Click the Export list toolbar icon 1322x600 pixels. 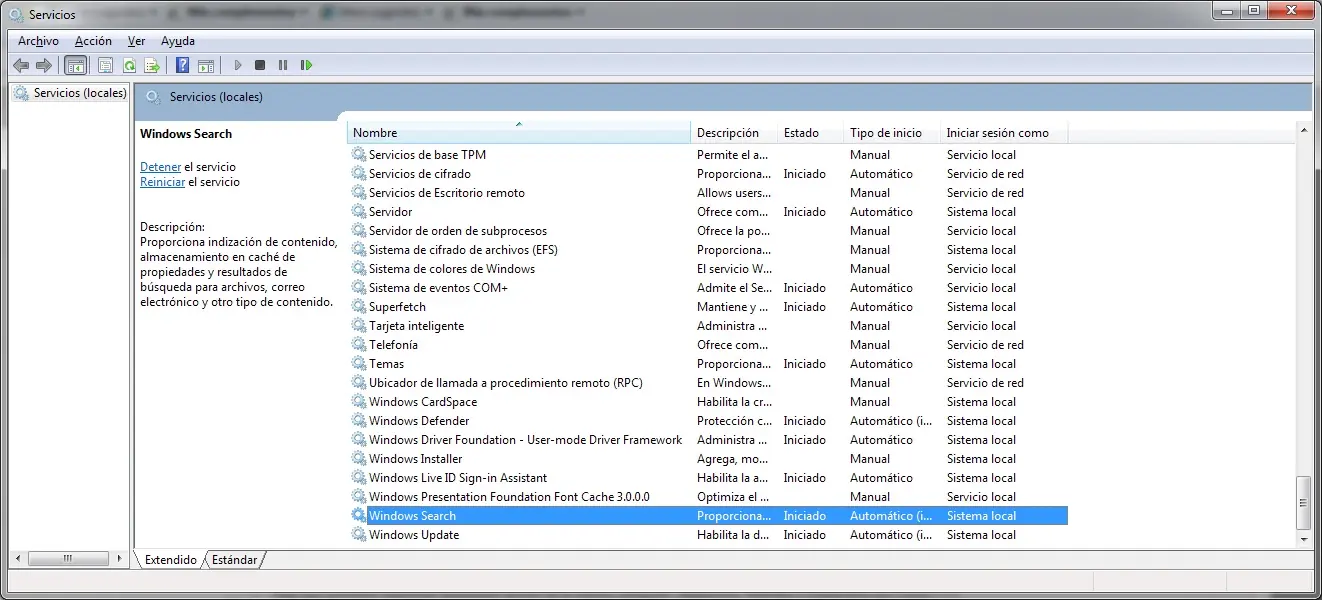coord(152,65)
